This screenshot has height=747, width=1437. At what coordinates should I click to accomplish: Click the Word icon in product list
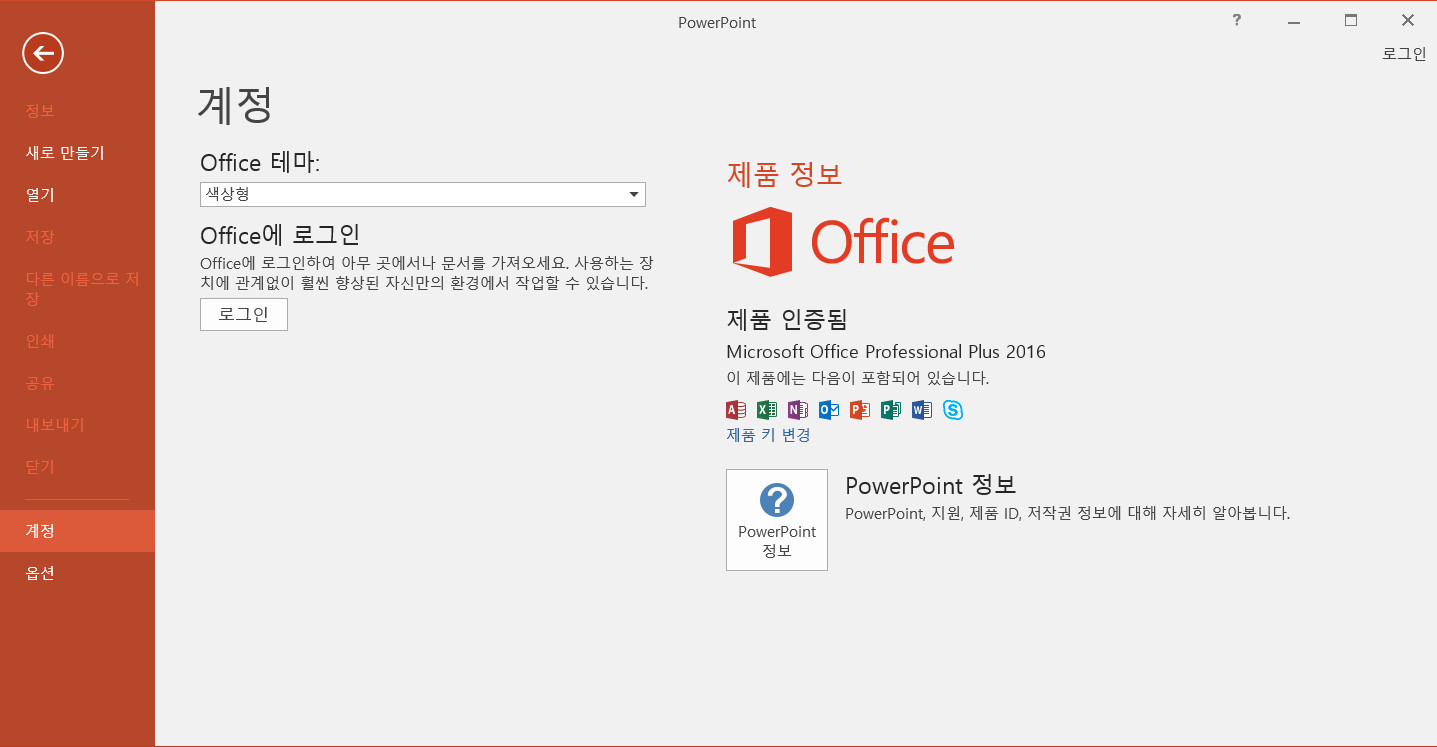click(922, 409)
